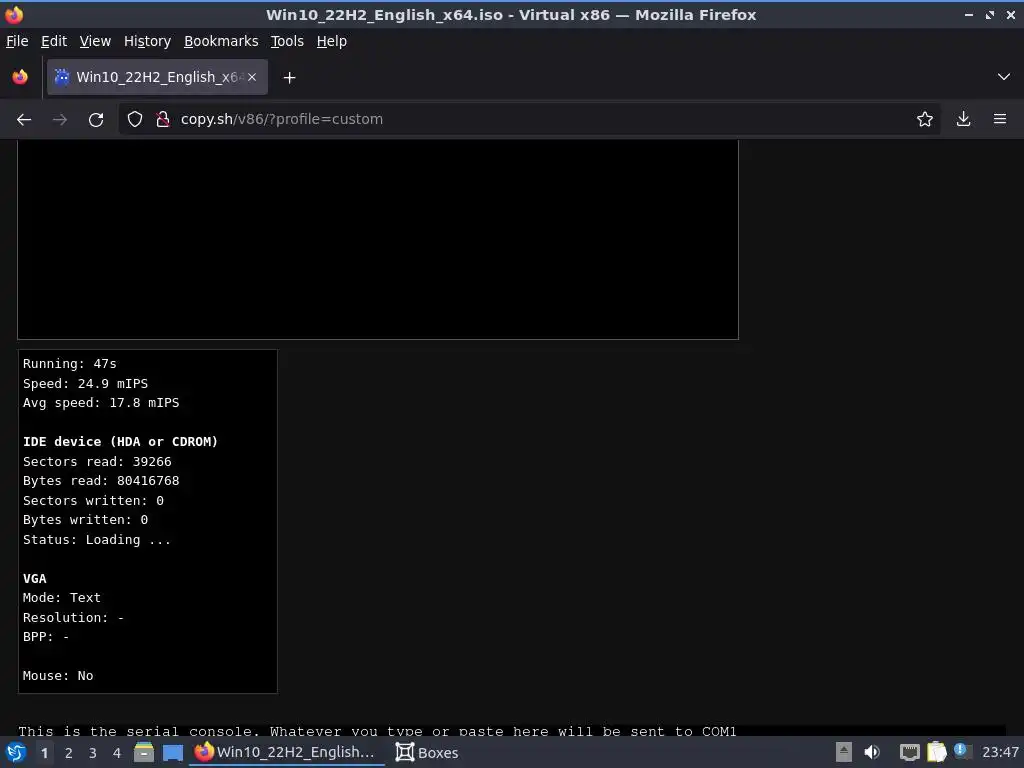Switch to workspace 1
Image resolution: width=1024 pixels, height=768 pixels.
[44, 753]
